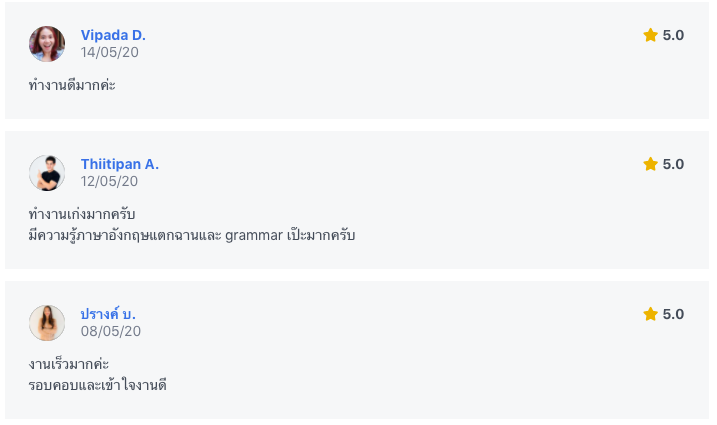
Task: Select the review text ทำงานดีมากค่ะ
Action: coord(72,85)
